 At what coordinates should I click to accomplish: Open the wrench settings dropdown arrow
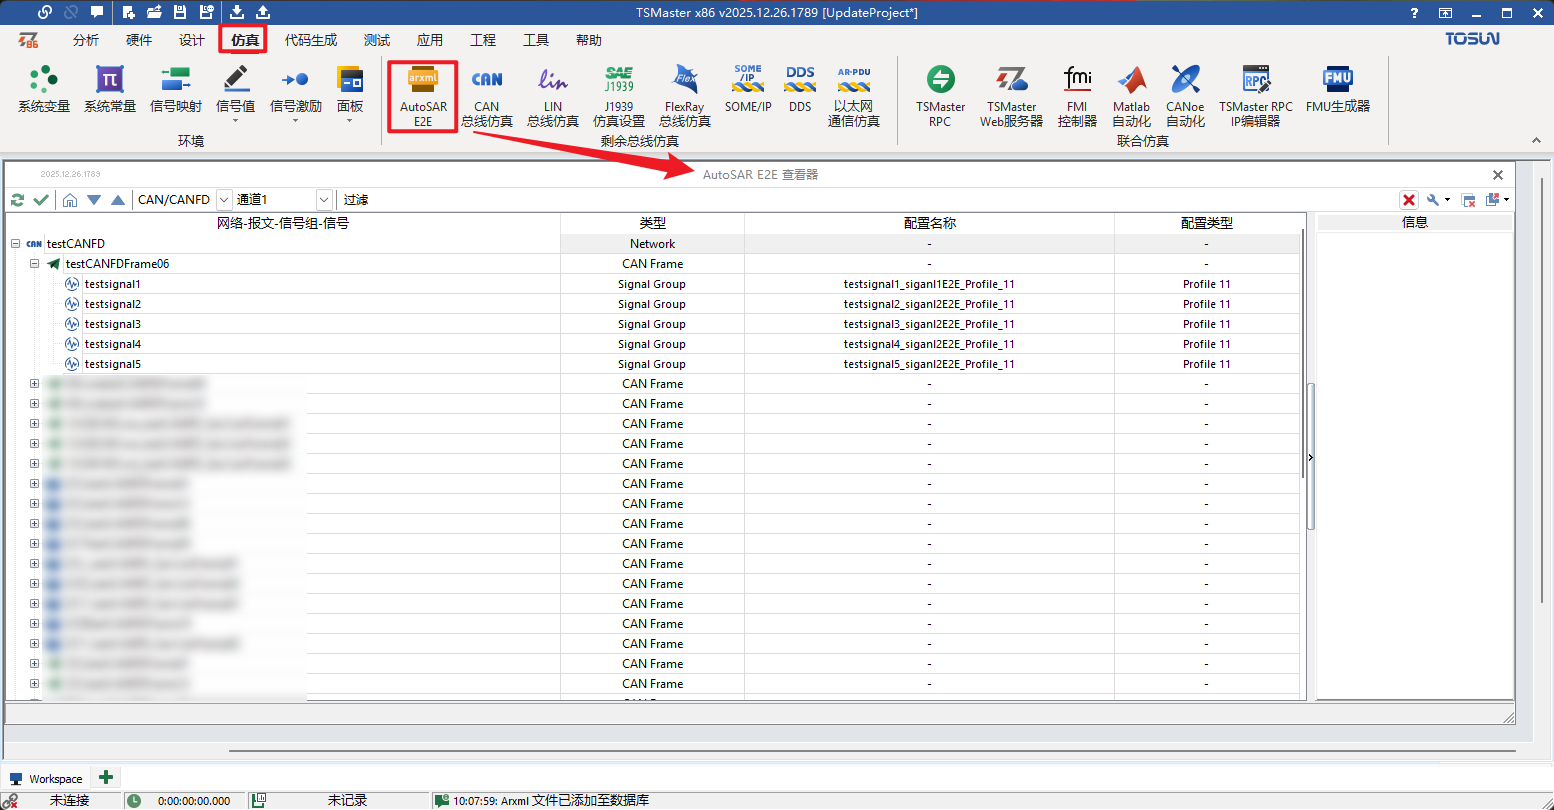coord(1447,200)
